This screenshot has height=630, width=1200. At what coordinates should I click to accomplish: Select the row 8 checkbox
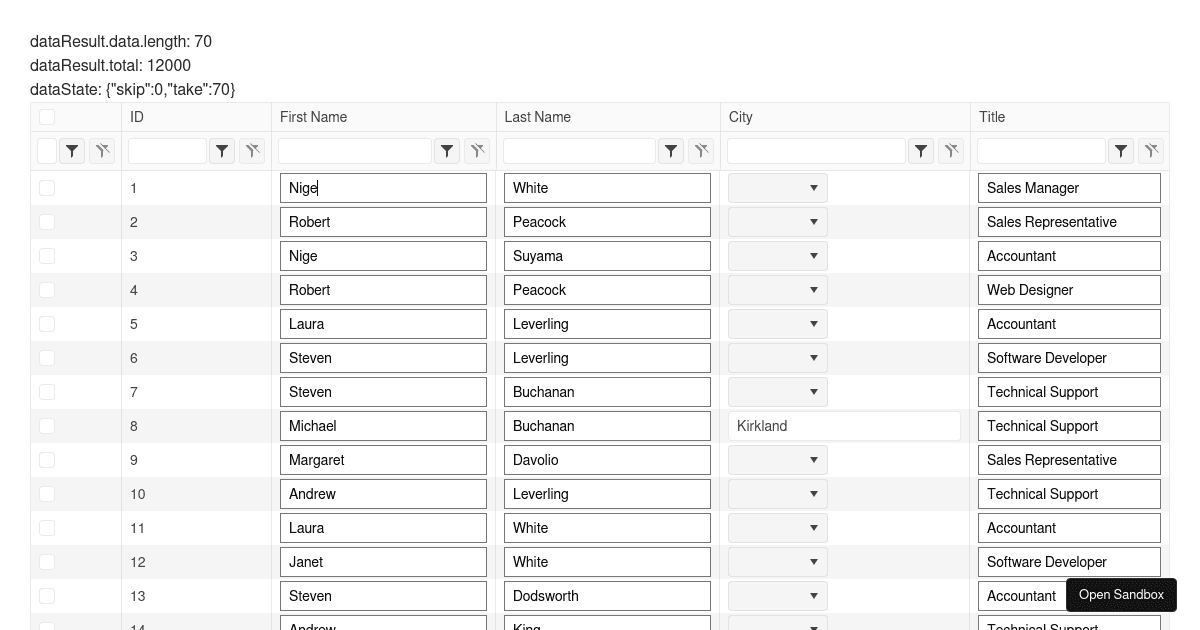pos(47,426)
